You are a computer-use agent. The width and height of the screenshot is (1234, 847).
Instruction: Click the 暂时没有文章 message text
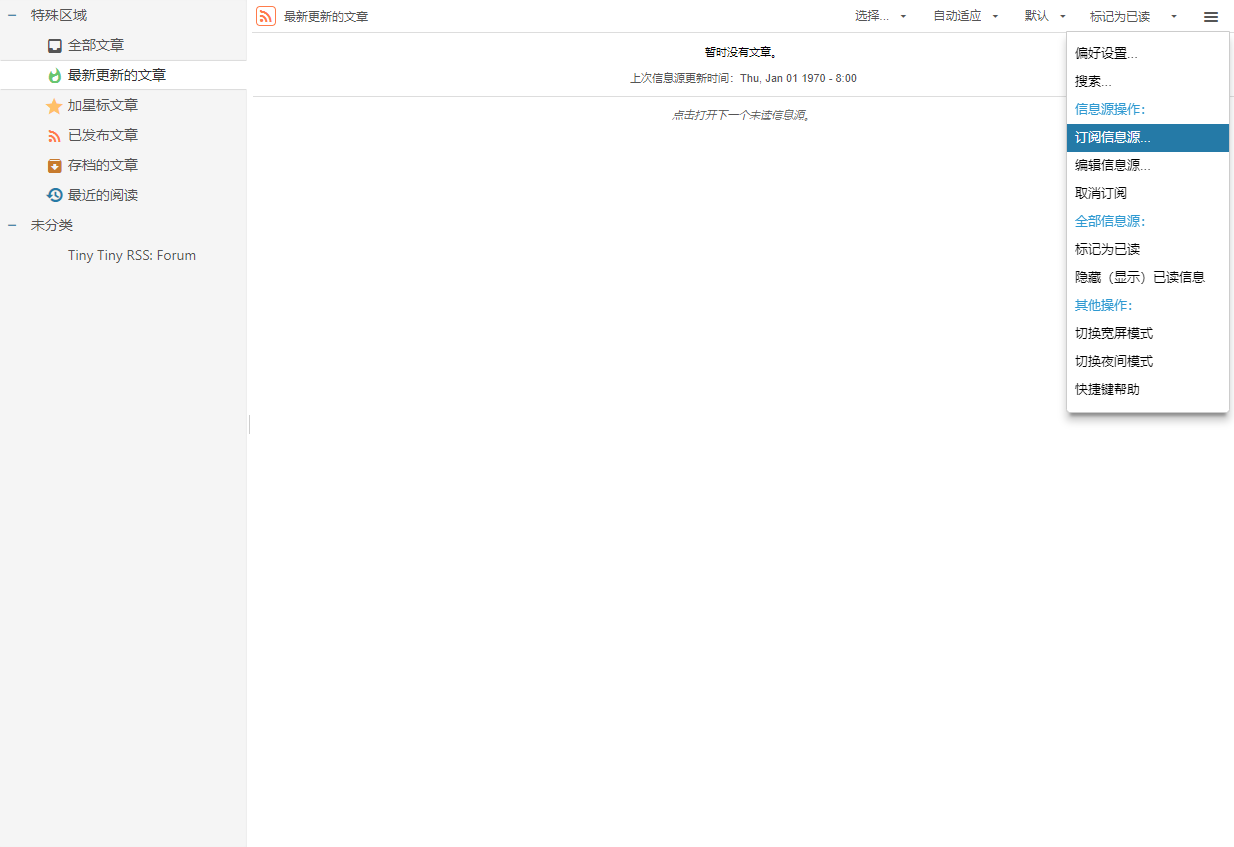(741, 52)
